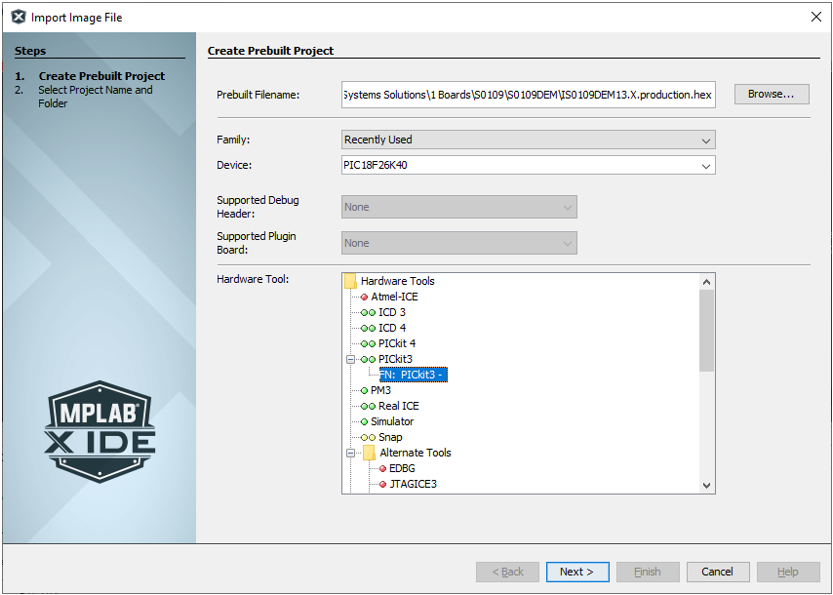Image resolution: width=833 pixels, height=595 pixels.
Task: Select the Simulator tool
Action: tap(392, 421)
